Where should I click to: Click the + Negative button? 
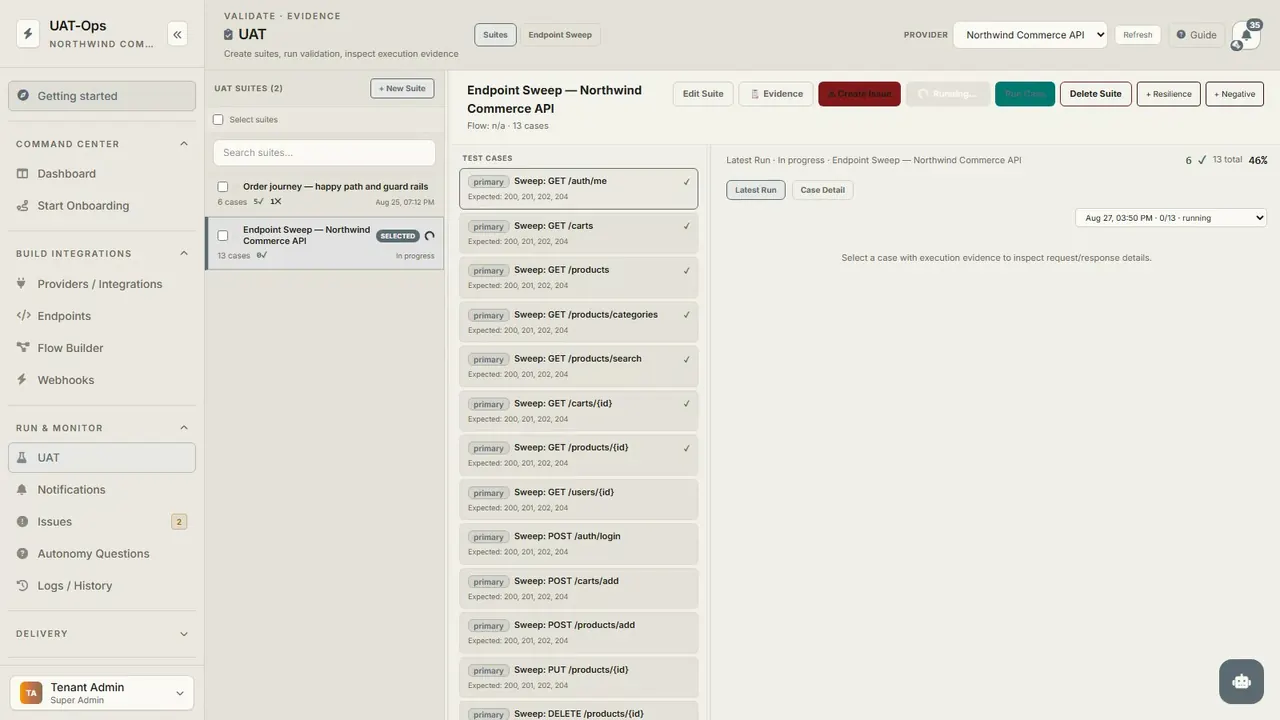1235,94
